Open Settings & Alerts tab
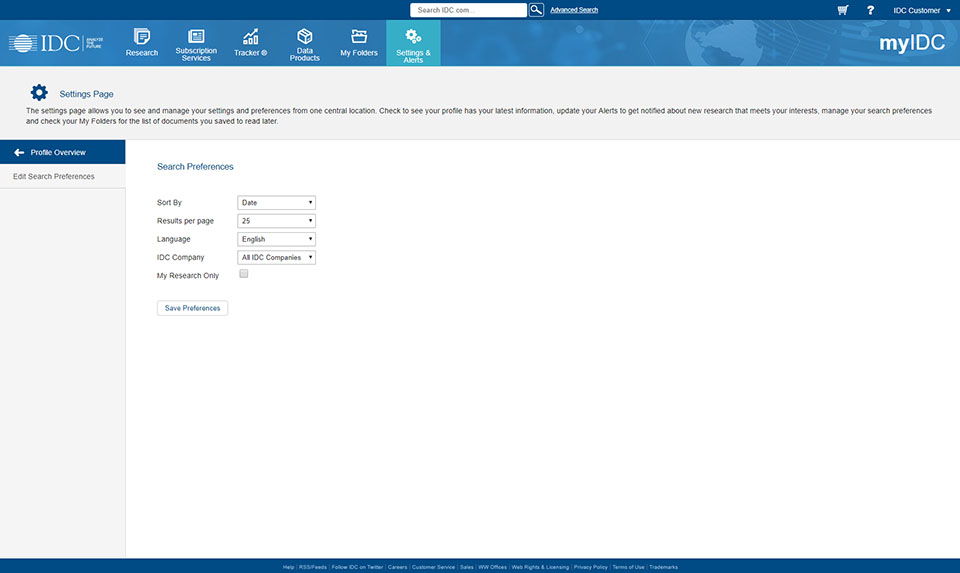This screenshot has width=960, height=573. coord(413,44)
